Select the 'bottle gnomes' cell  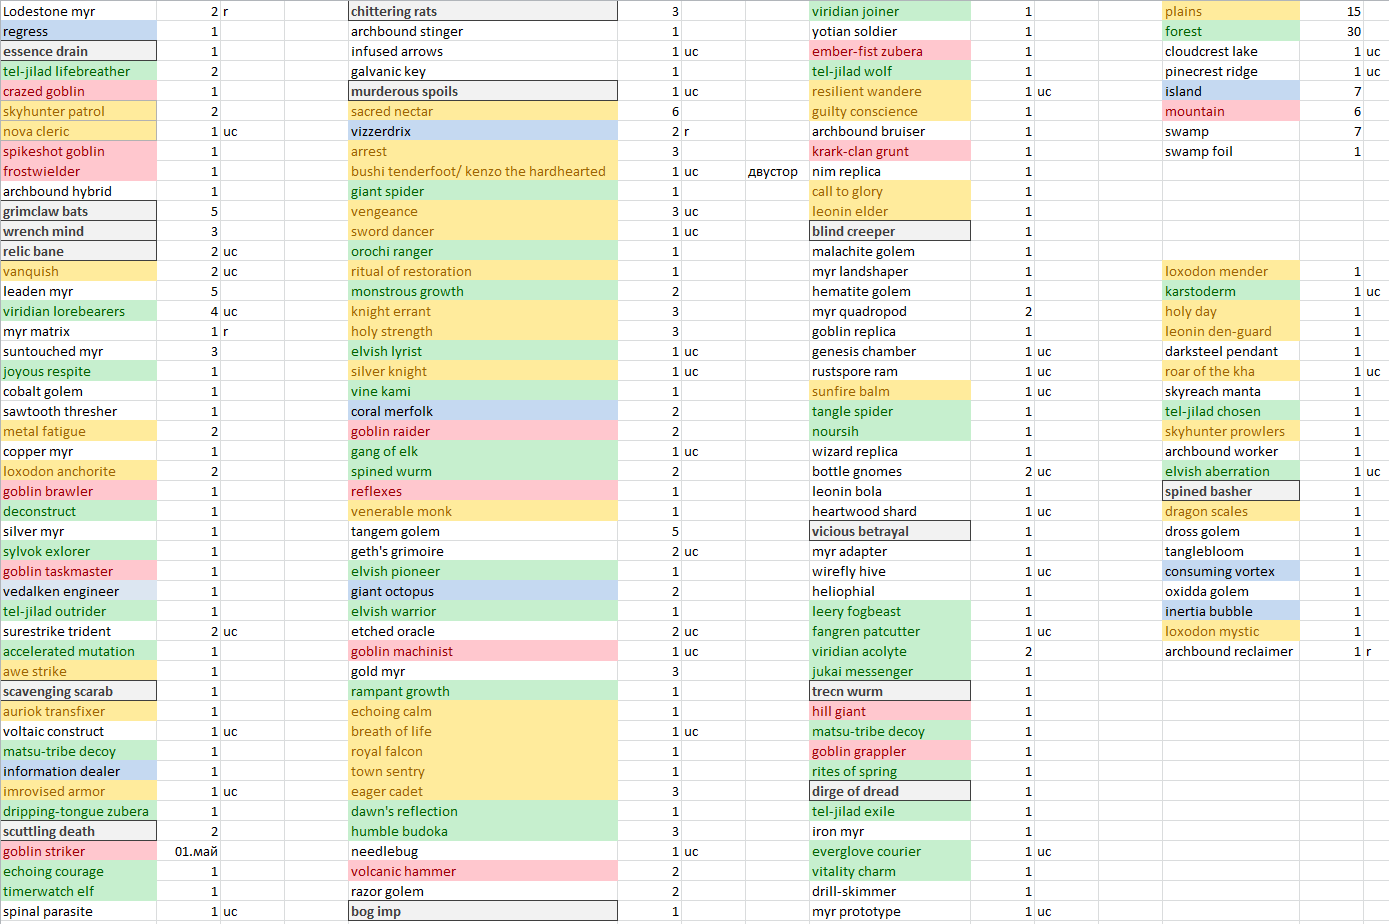[x=890, y=471]
